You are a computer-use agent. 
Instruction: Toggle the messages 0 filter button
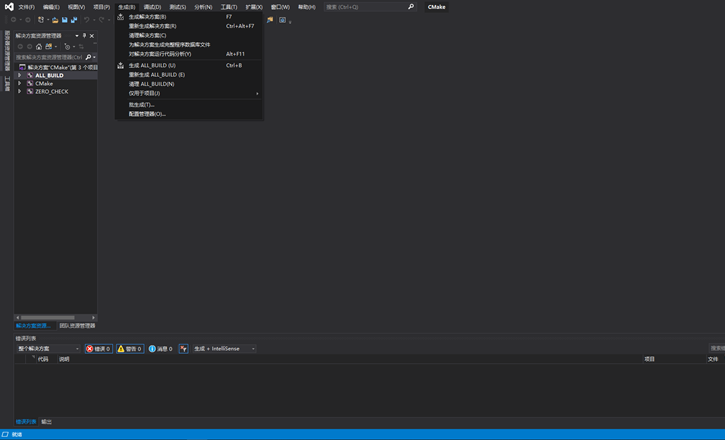point(160,349)
